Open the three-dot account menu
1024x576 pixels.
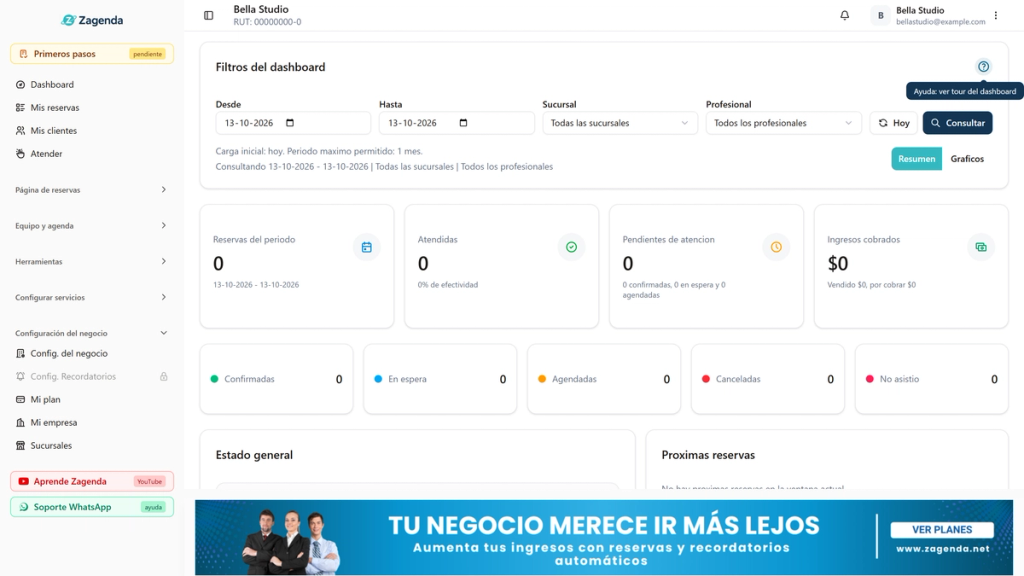pos(996,15)
